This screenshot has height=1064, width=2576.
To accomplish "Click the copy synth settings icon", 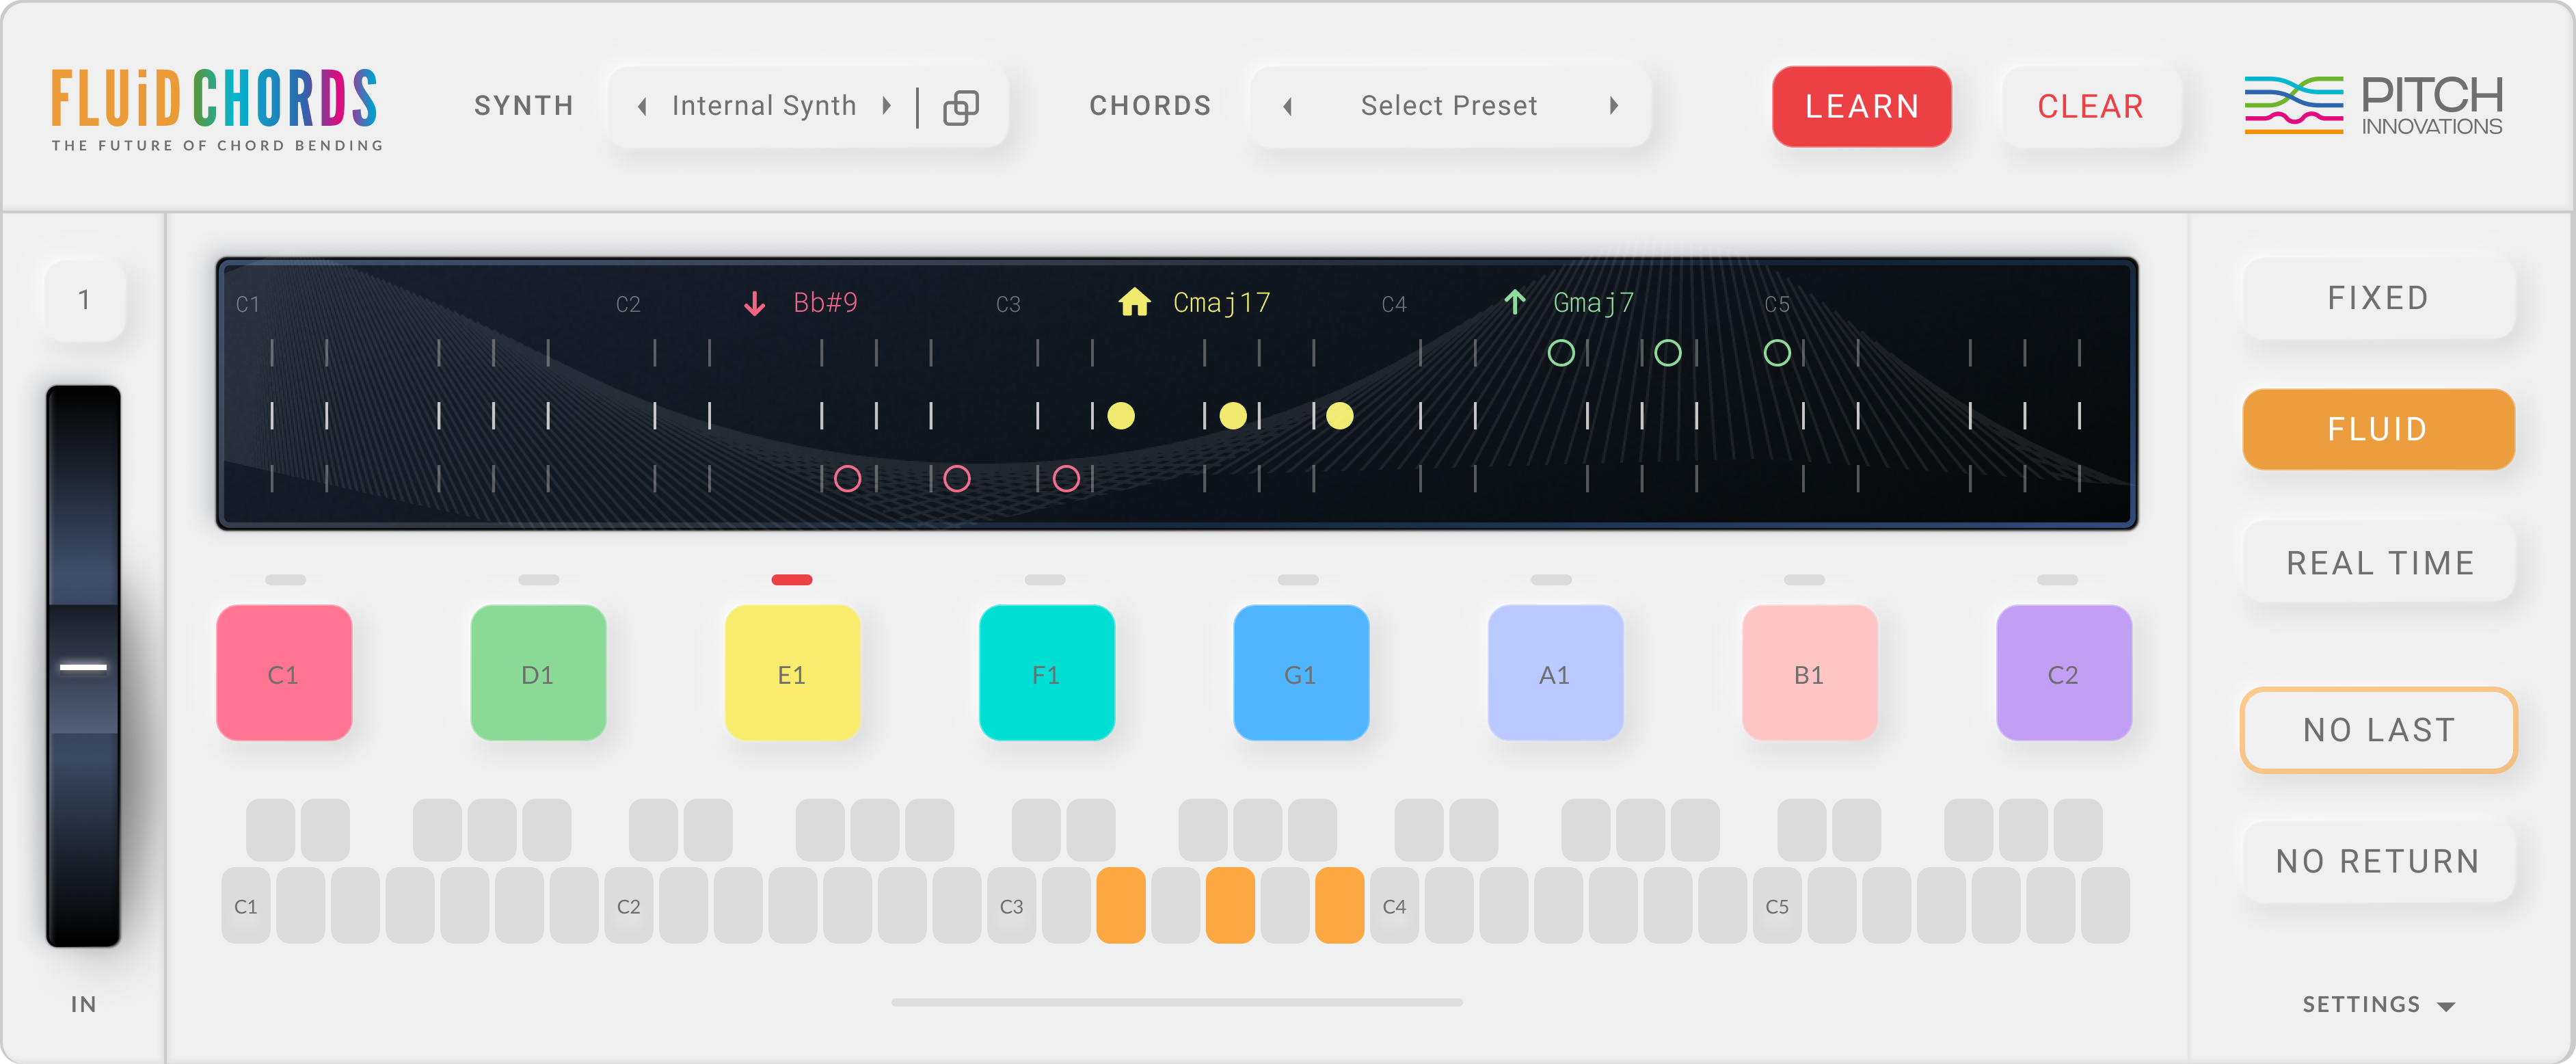I will pyautogui.click(x=962, y=106).
